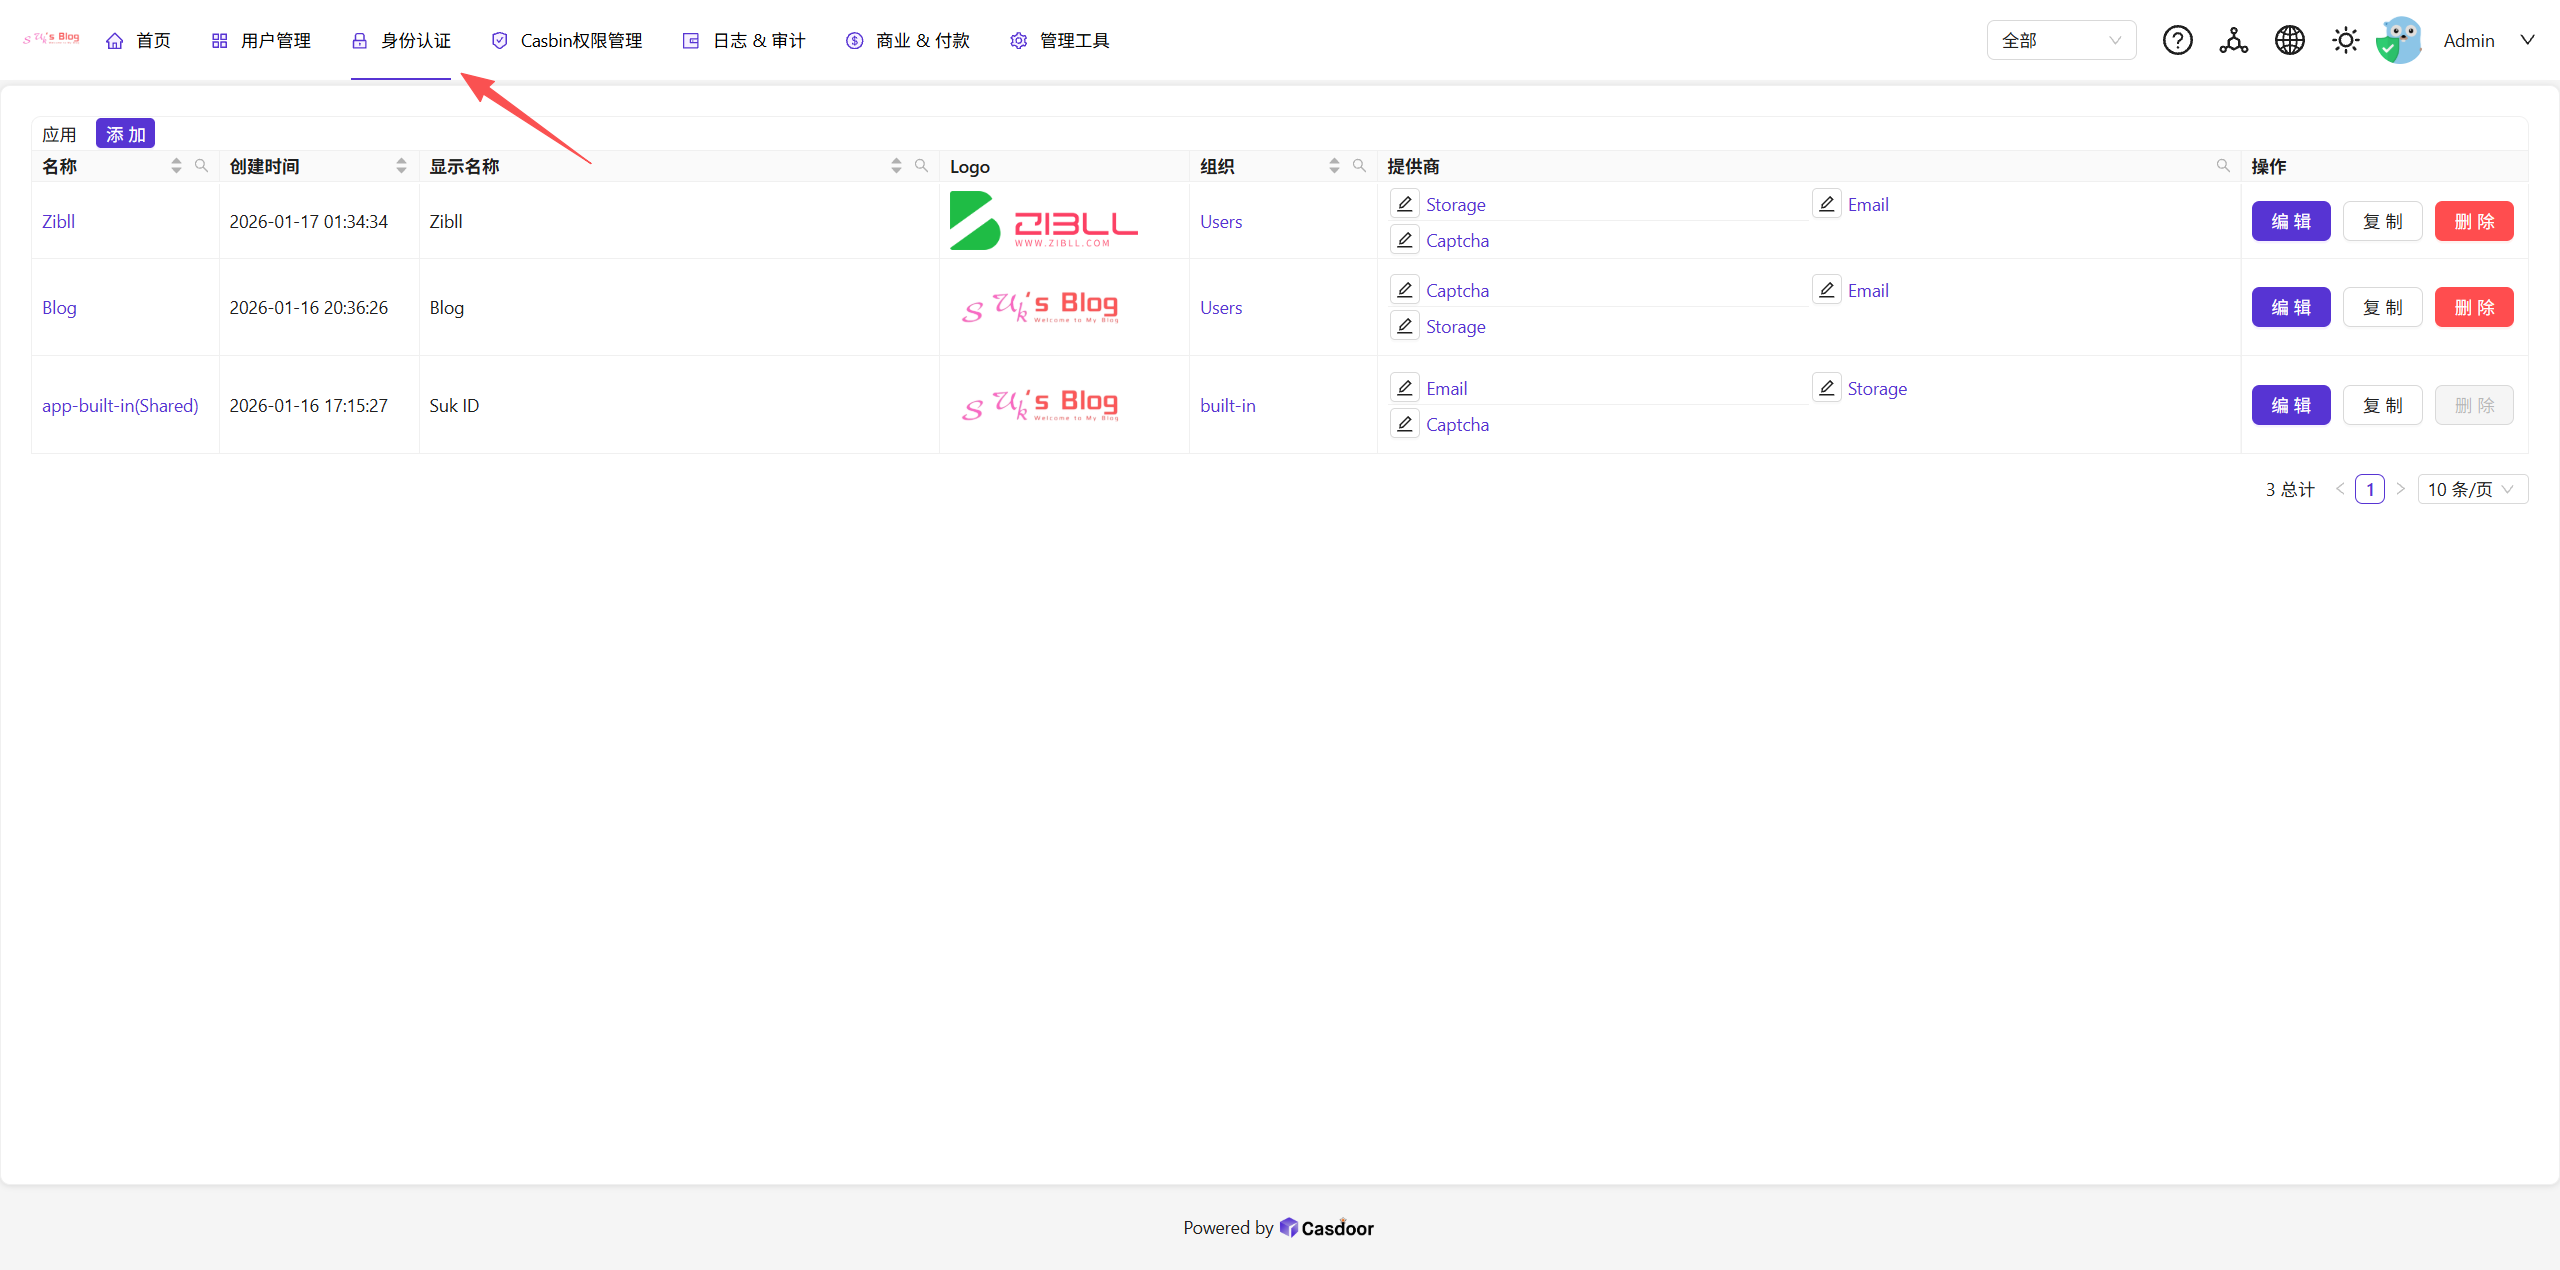The height and width of the screenshot is (1270, 2560).
Task: Open search filter icon in 名称 column
Action: pyautogui.click(x=201, y=166)
